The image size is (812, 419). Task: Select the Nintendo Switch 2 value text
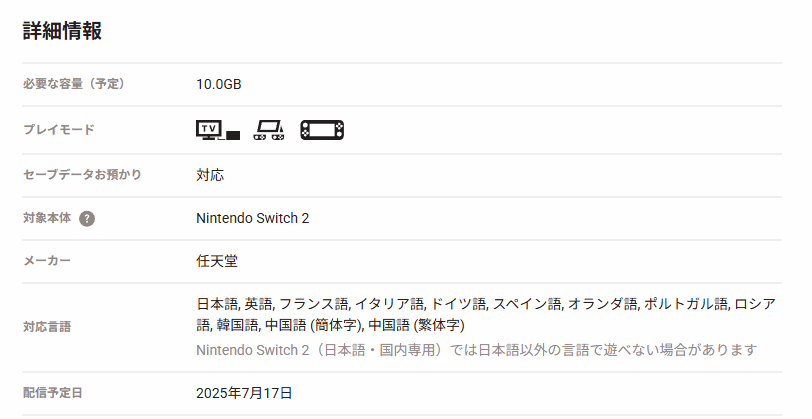tap(253, 219)
